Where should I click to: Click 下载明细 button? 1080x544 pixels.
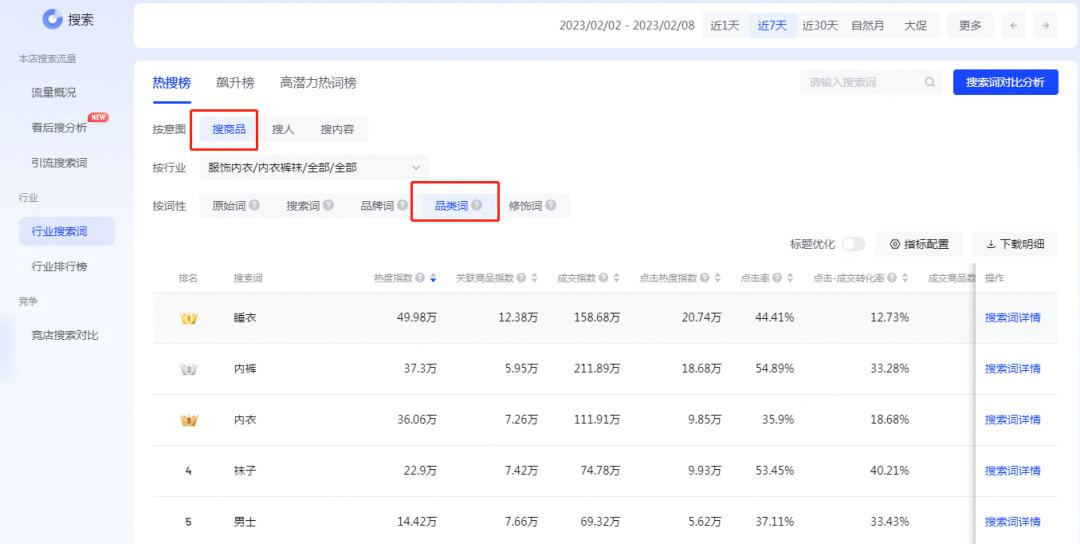click(1015, 244)
